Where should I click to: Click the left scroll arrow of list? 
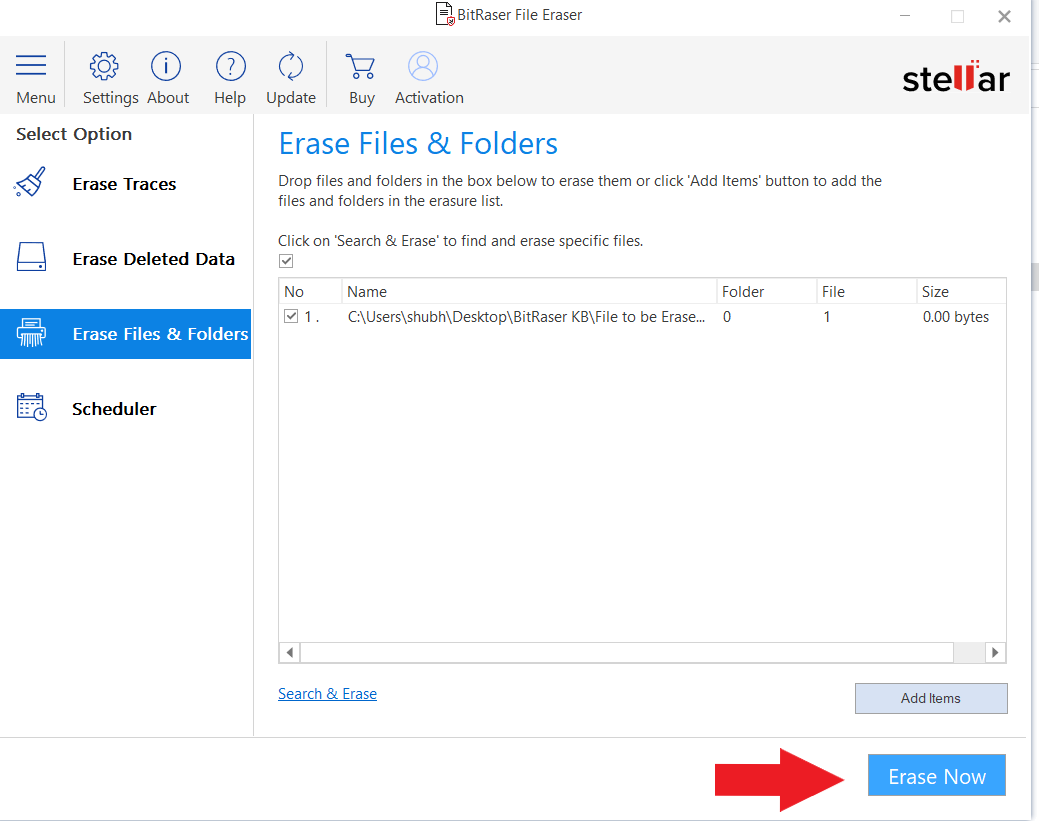[x=290, y=653]
